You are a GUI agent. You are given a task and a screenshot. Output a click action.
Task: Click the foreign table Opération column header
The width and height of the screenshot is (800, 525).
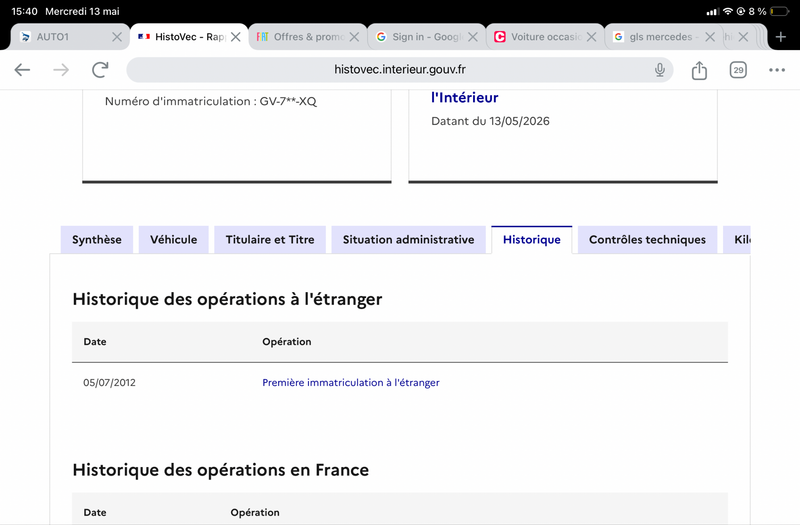(x=287, y=342)
